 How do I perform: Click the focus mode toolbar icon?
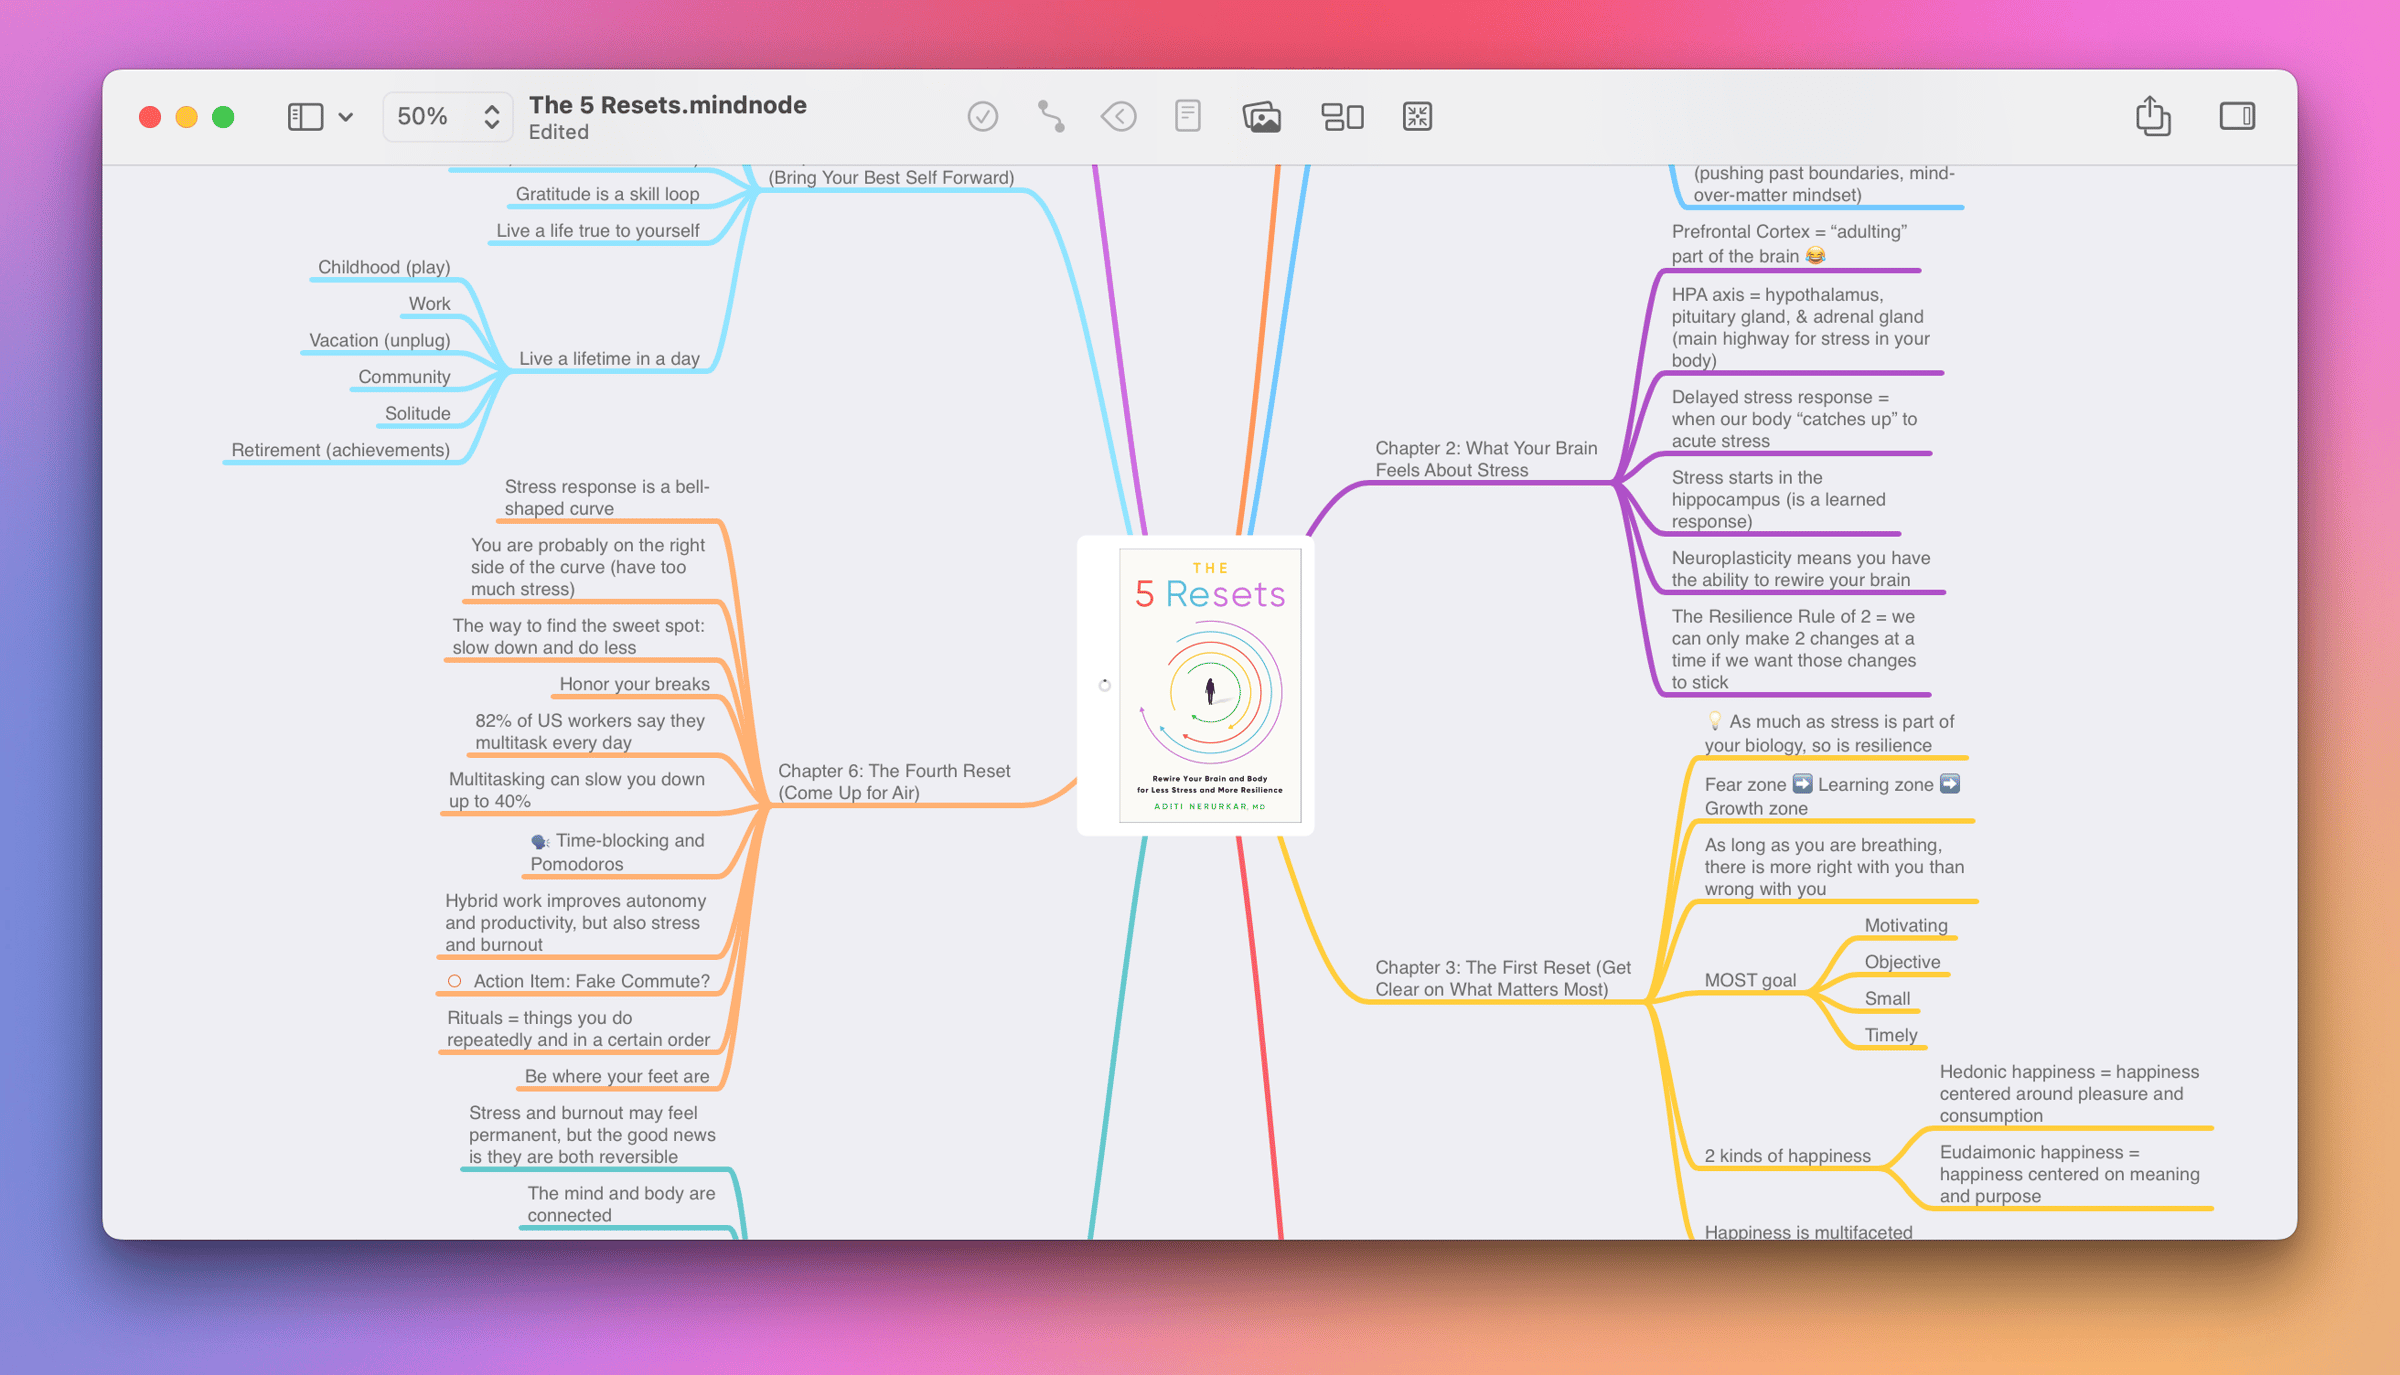1417,117
